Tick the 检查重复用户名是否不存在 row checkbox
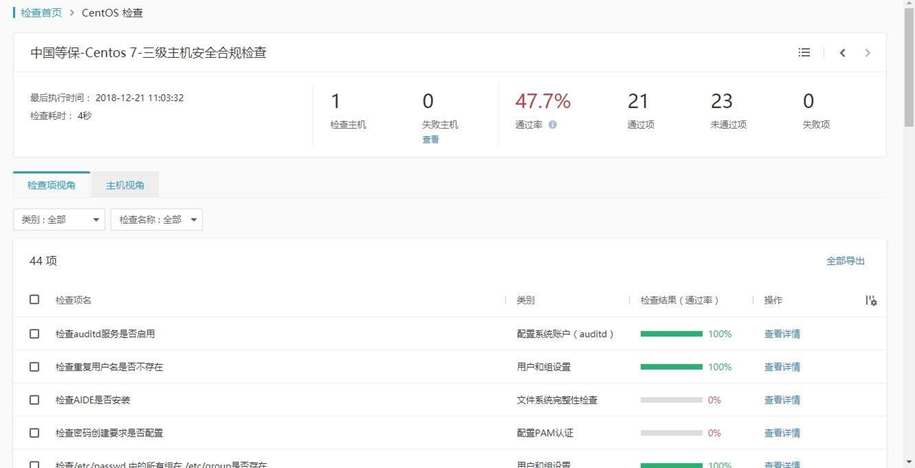The image size is (915, 468). [x=34, y=367]
